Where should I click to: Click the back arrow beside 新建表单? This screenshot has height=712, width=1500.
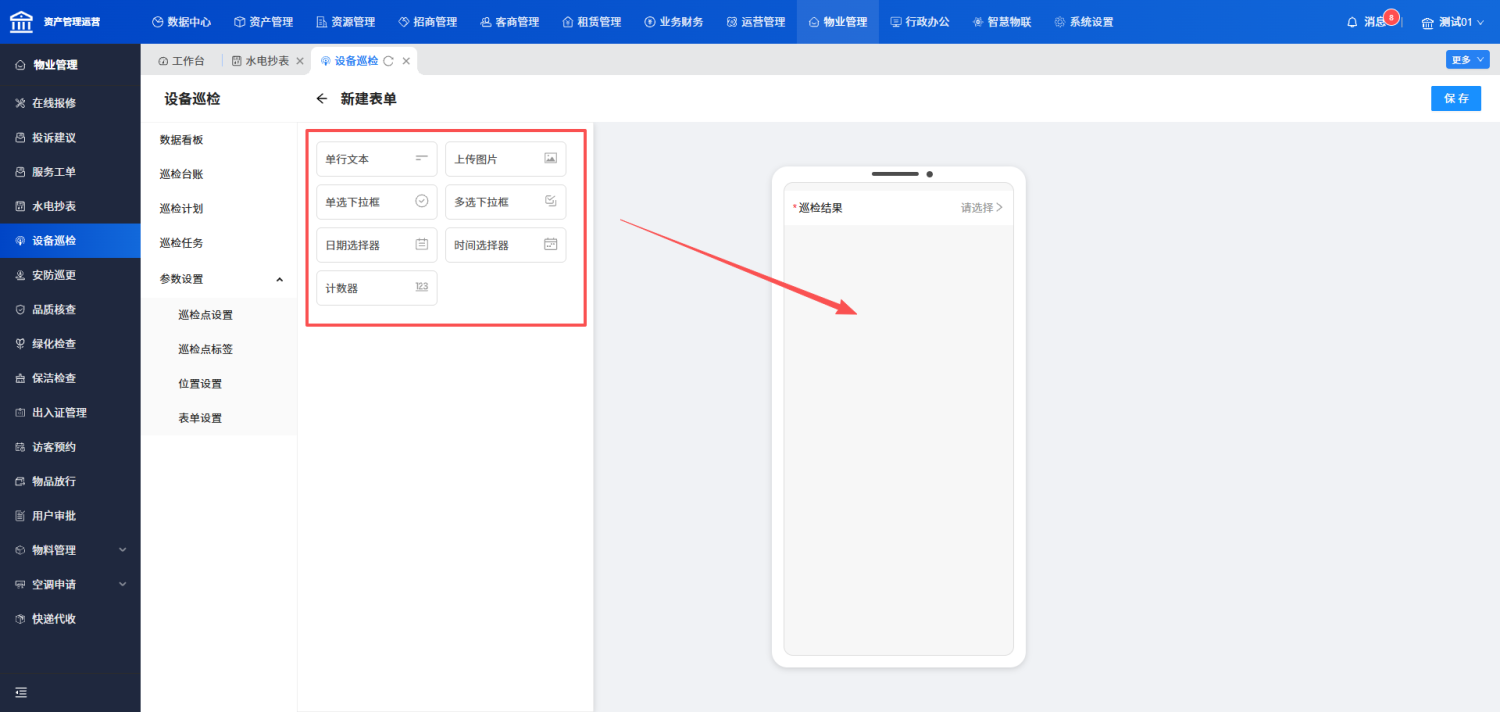click(321, 99)
